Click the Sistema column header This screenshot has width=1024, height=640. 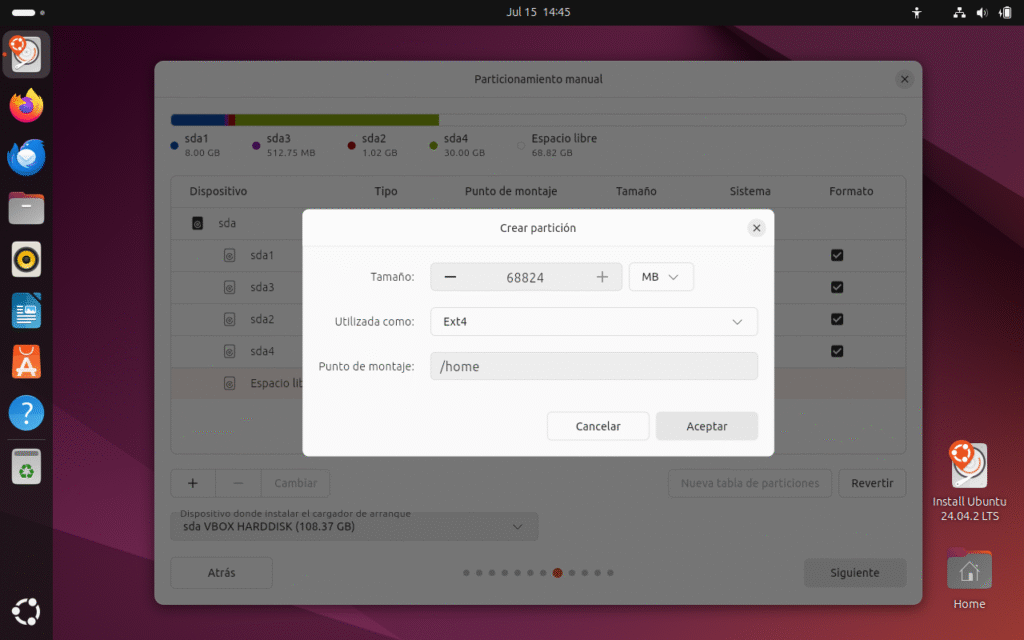pyautogui.click(x=750, y=191)
